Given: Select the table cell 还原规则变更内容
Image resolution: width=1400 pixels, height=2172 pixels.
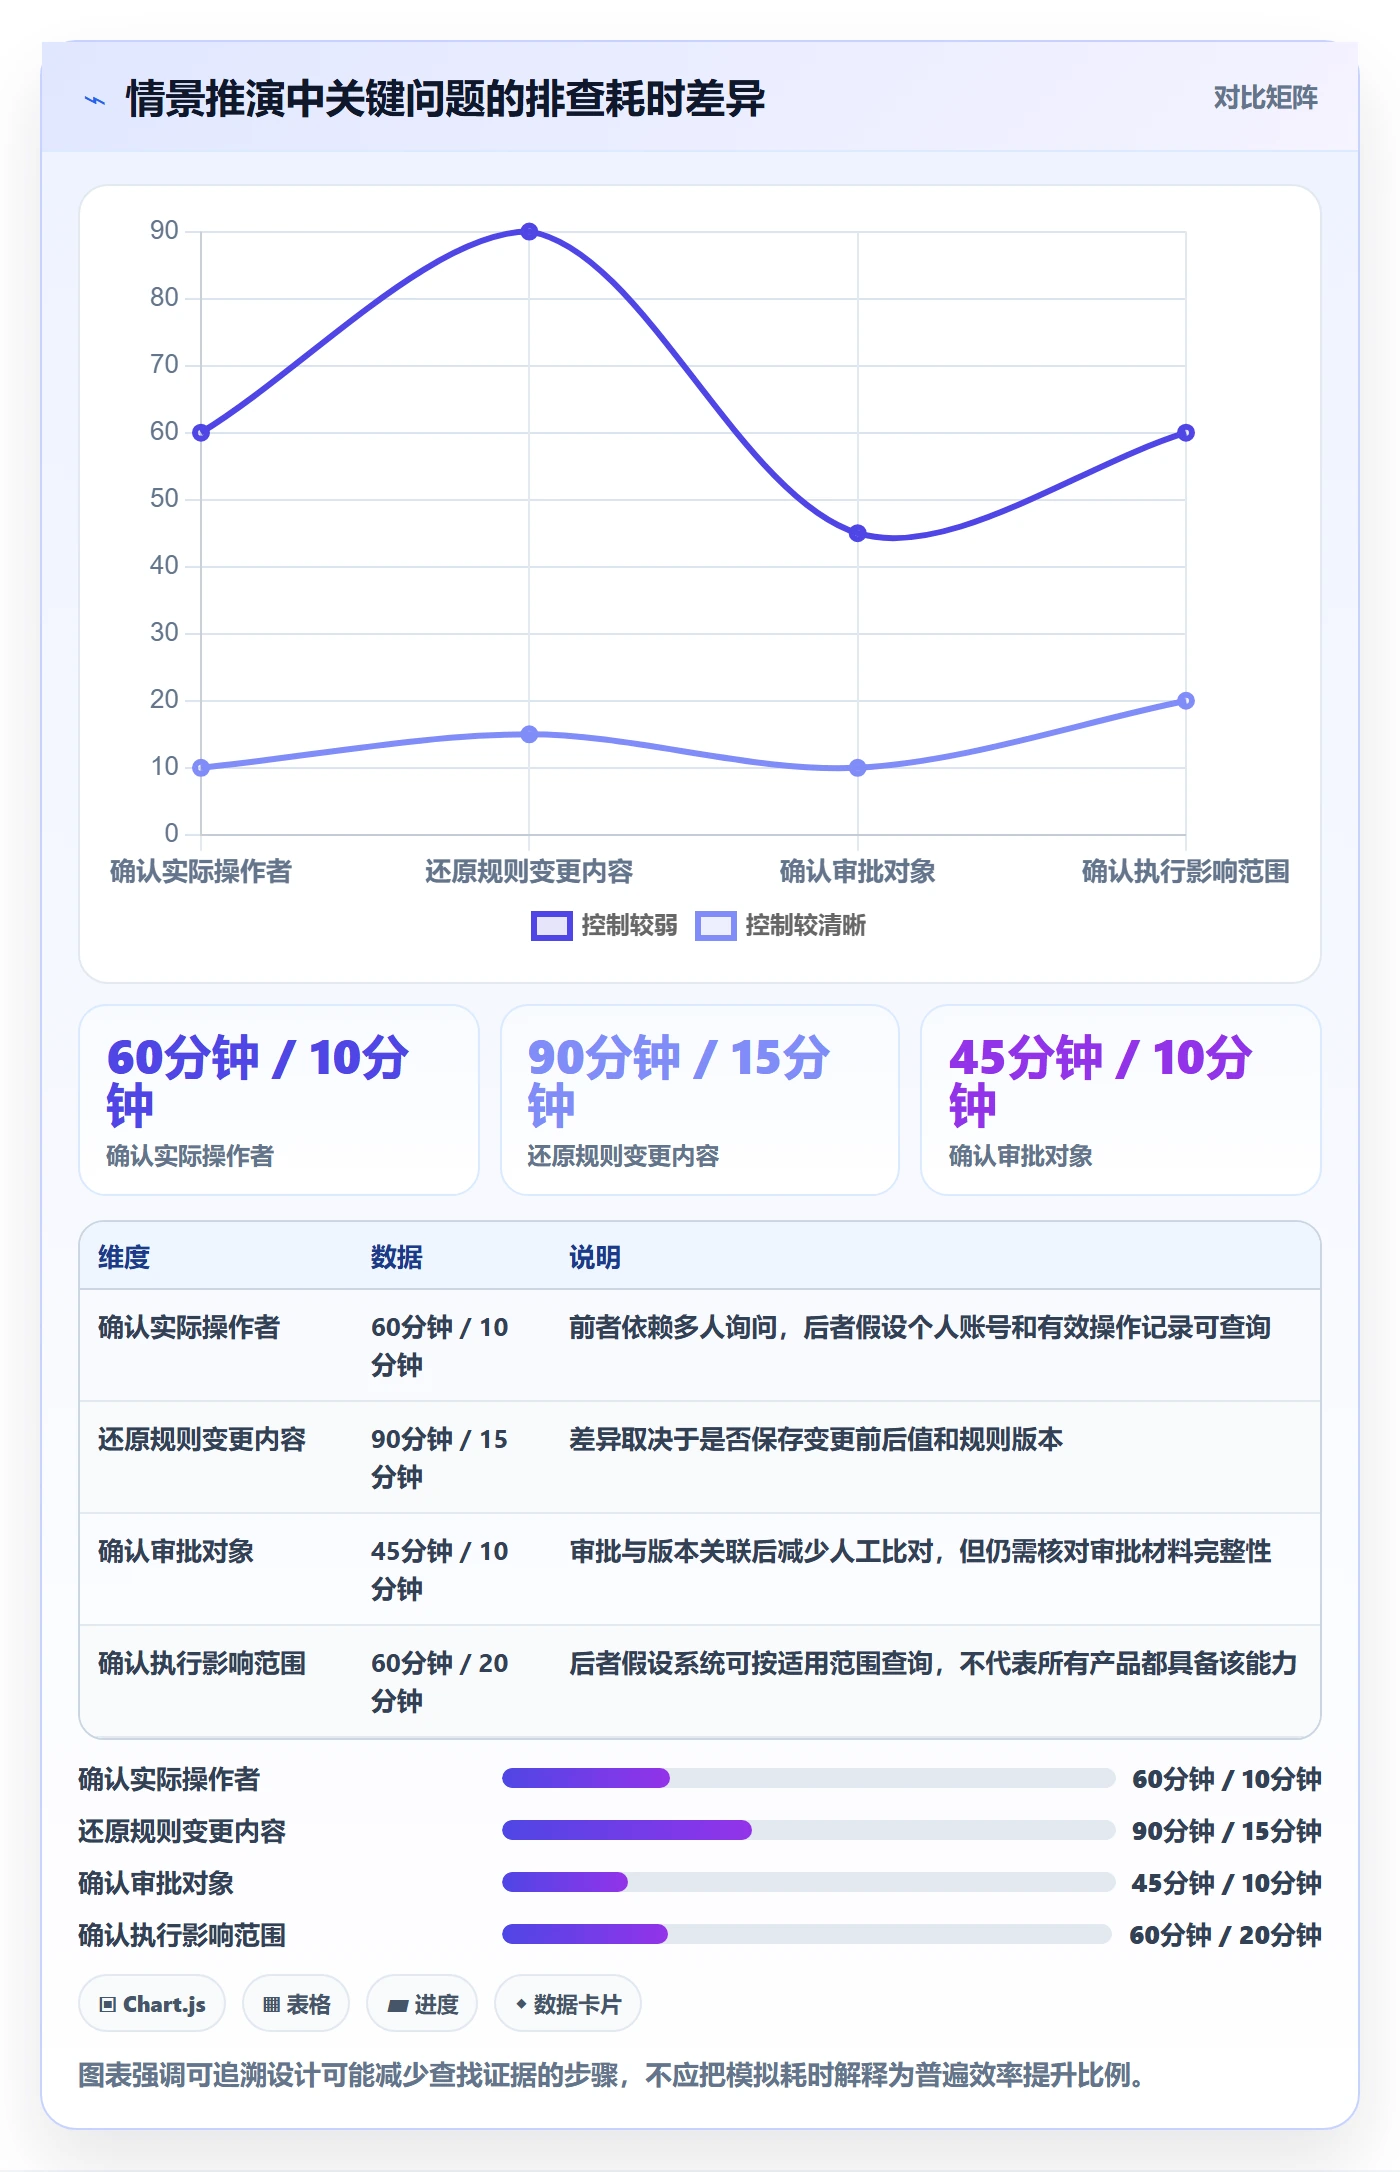Looking at the screenshot, I should click(x=202, y=1439).
